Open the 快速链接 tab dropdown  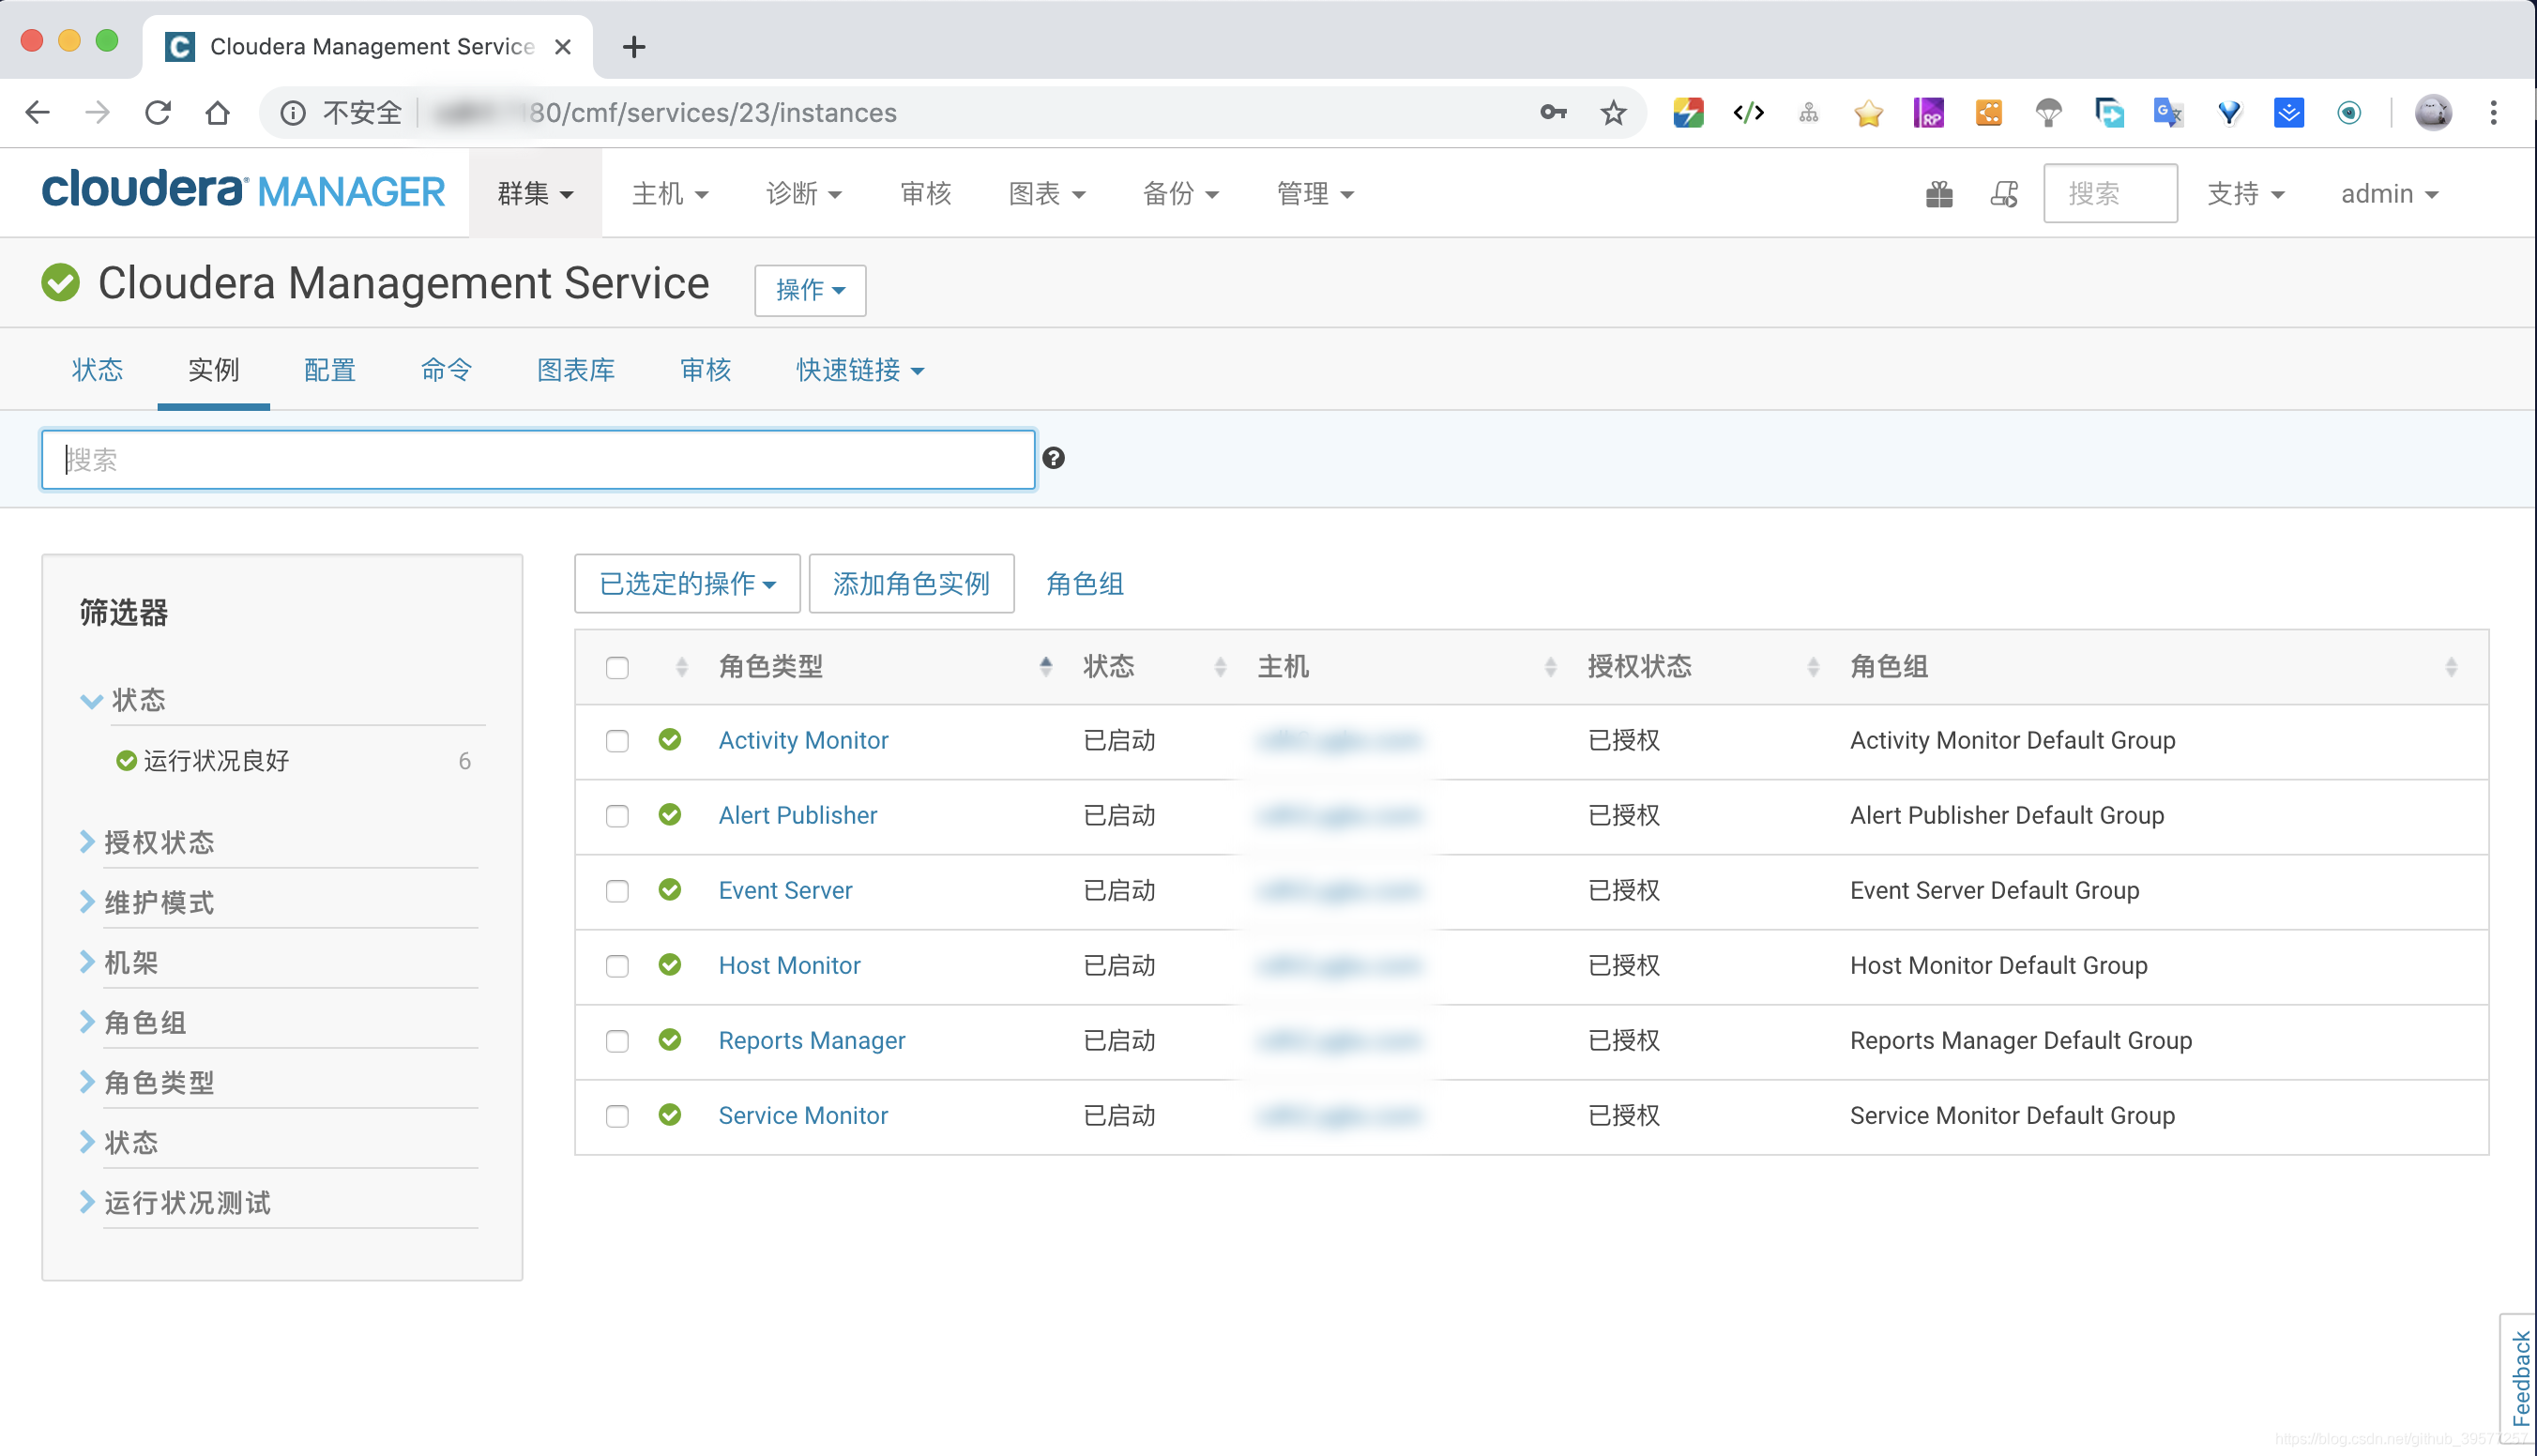[x=860, y=370]
